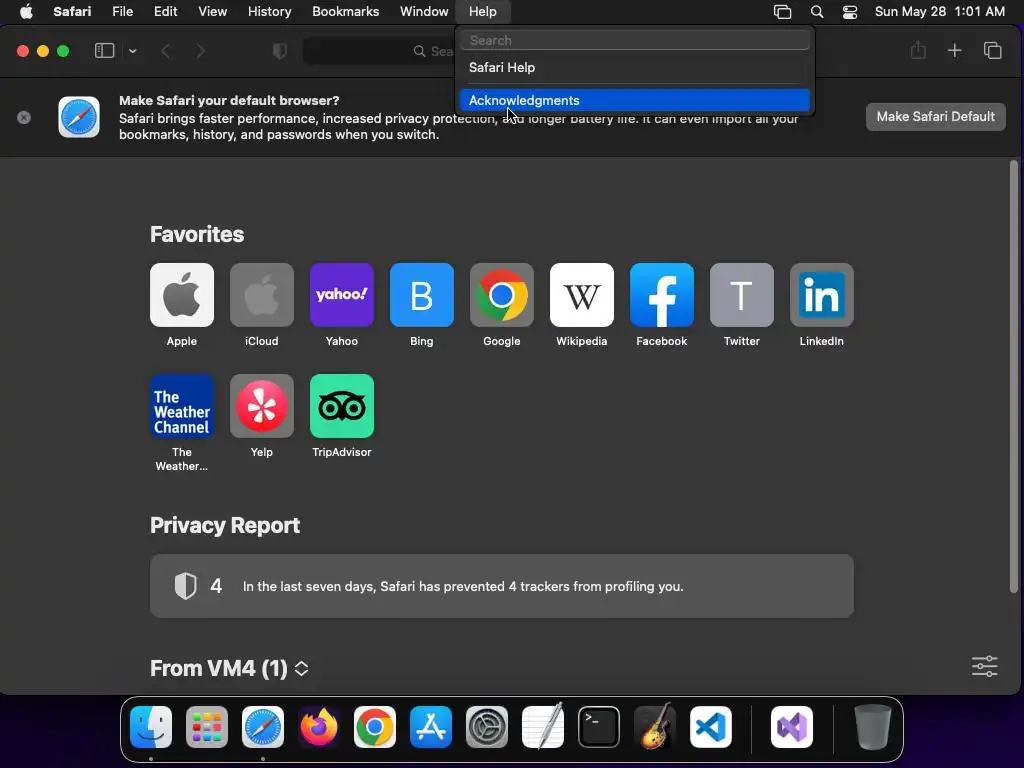Screen dimensions: 1024x768
Task: Open the Twitter favorite
Action: click(742, 295)
